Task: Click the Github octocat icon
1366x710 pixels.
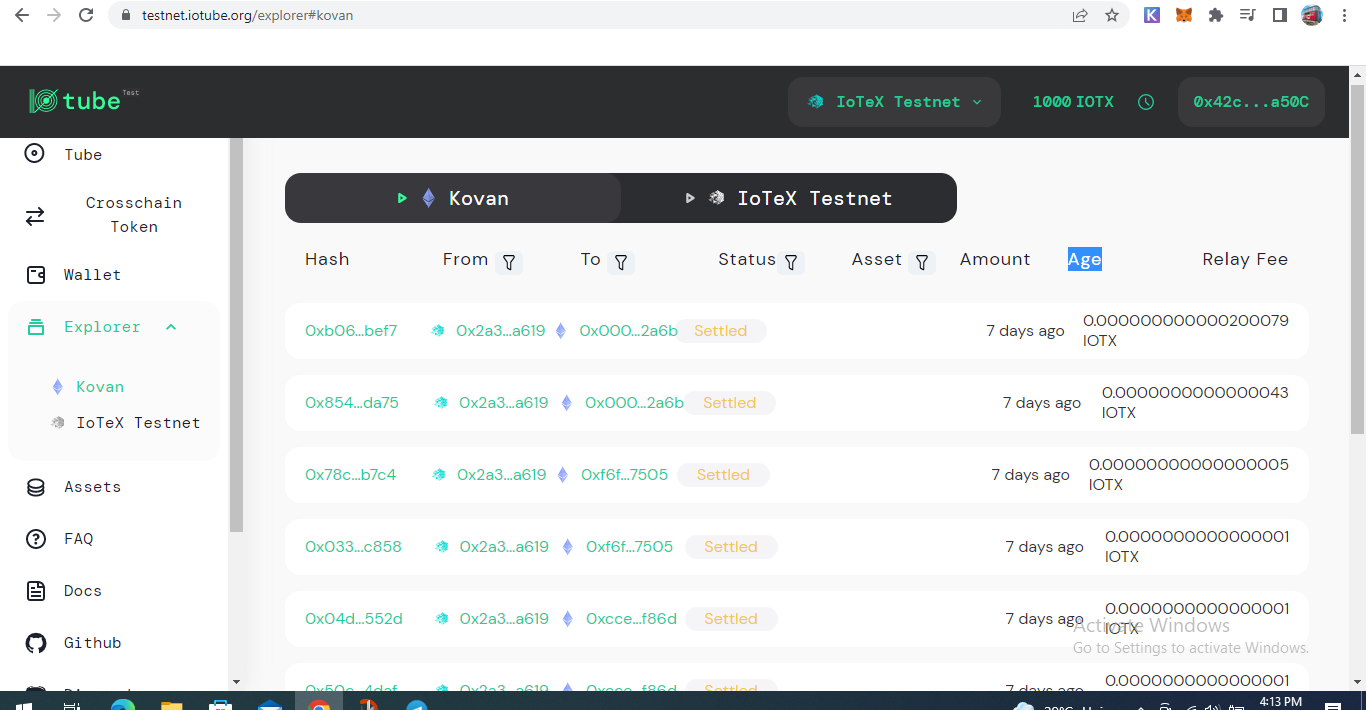Action: (x=36, y=643)
